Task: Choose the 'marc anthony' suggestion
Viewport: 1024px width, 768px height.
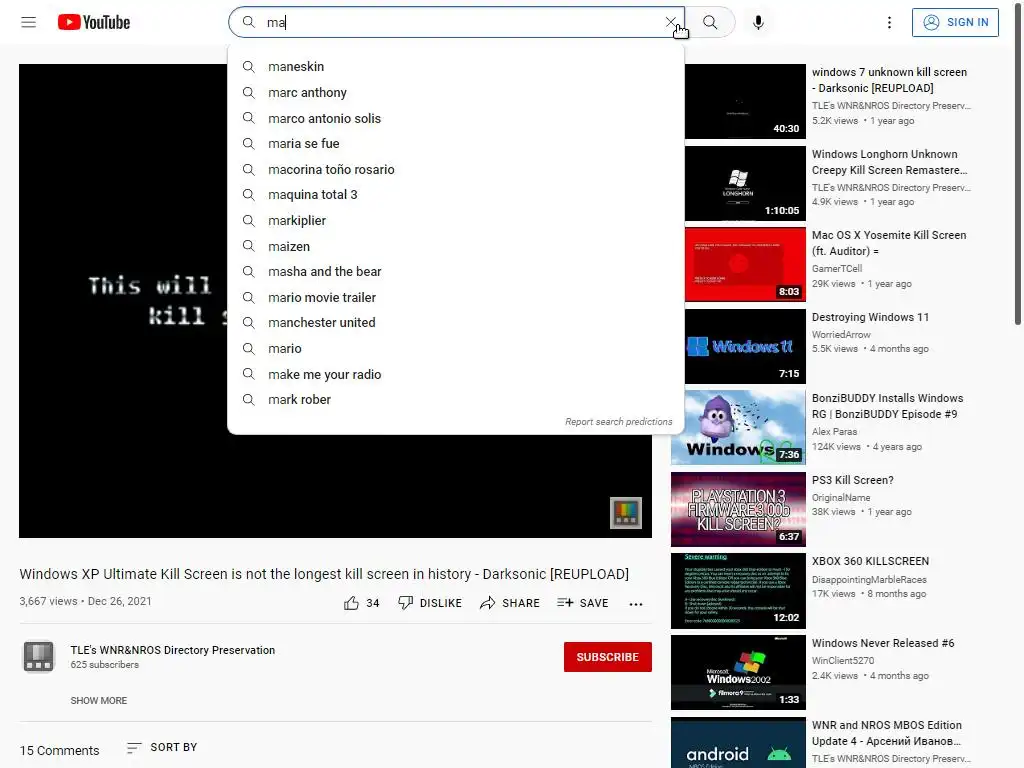Action: click(456, 93)
